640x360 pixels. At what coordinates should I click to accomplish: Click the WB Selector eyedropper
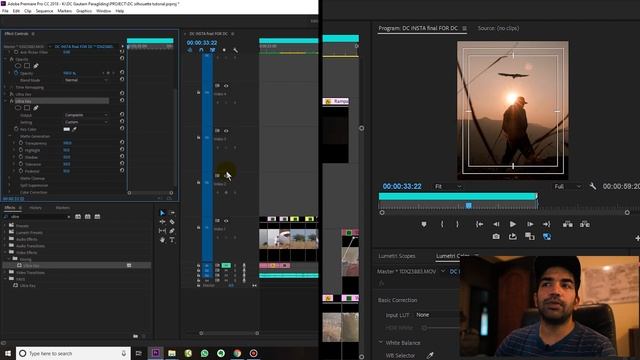[430, 356]
